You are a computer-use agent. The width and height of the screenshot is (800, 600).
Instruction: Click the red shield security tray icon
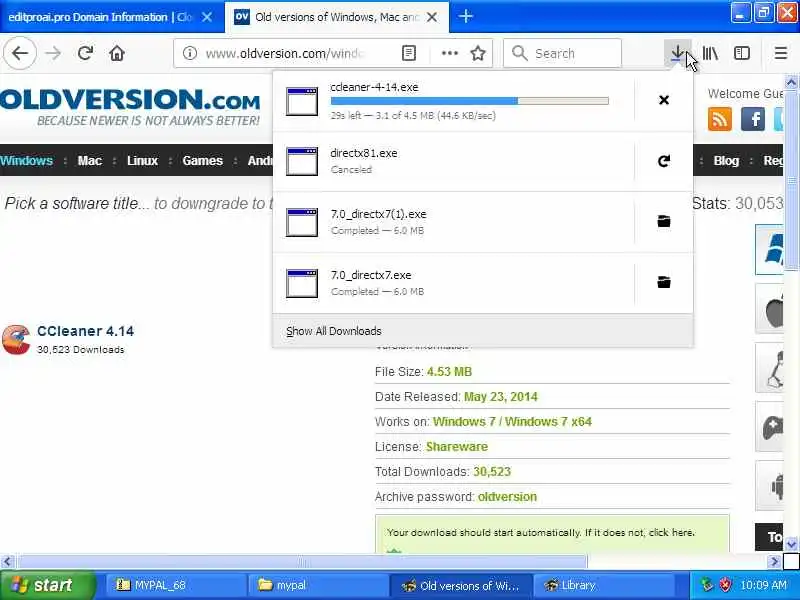coord(726,585)
